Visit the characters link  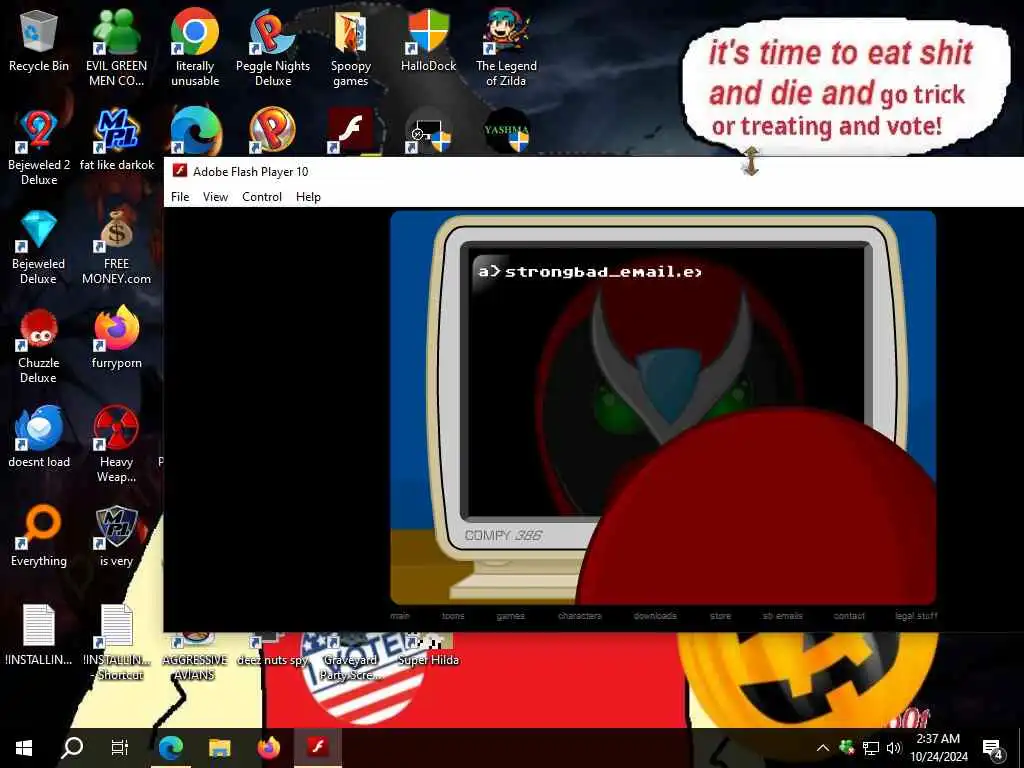pyautogui.click(x=580, y=616)
